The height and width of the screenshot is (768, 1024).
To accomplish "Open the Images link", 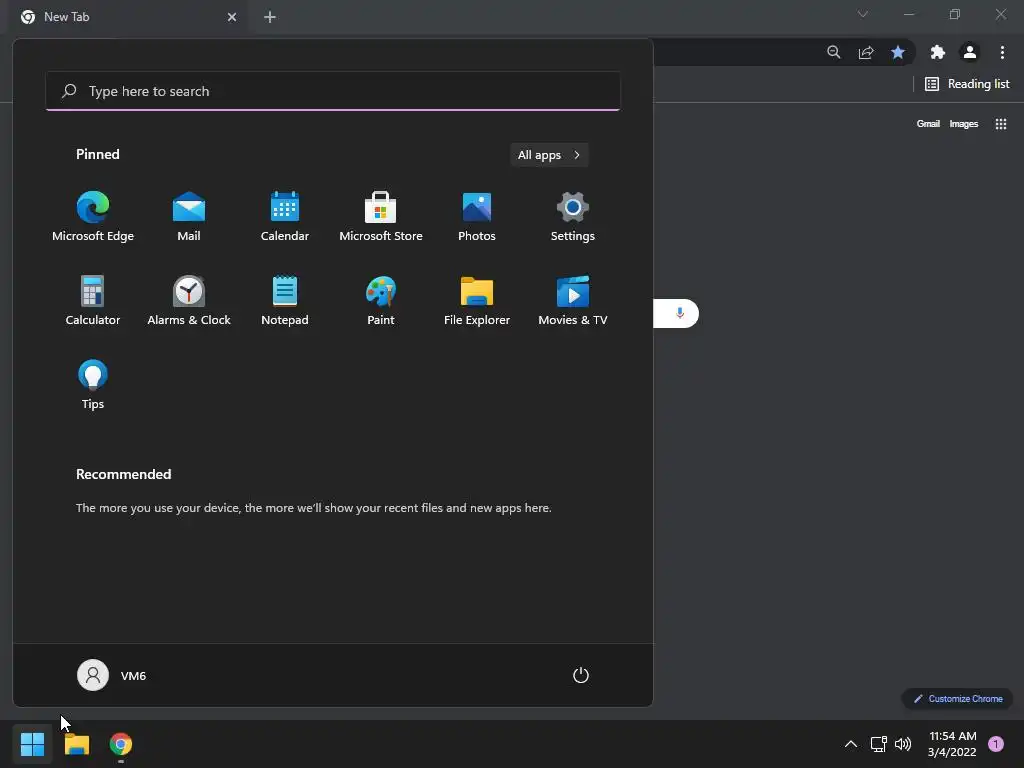I will tap(964, 123).
